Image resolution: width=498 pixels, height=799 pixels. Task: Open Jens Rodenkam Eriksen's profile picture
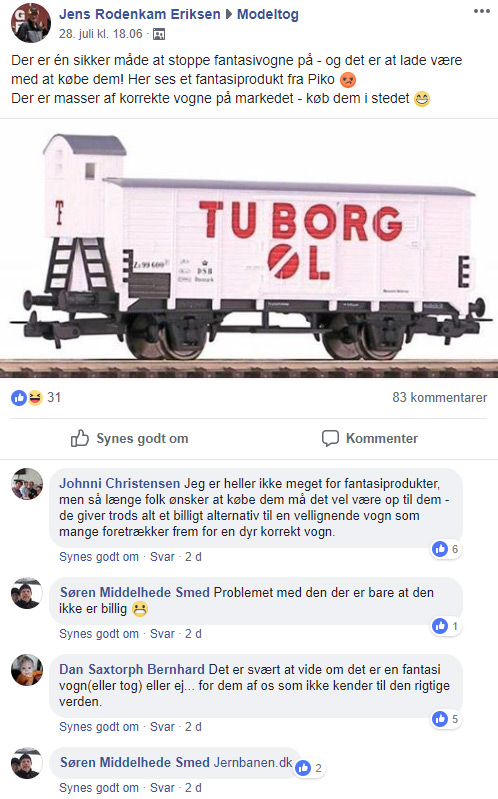(x=31, y=23)
